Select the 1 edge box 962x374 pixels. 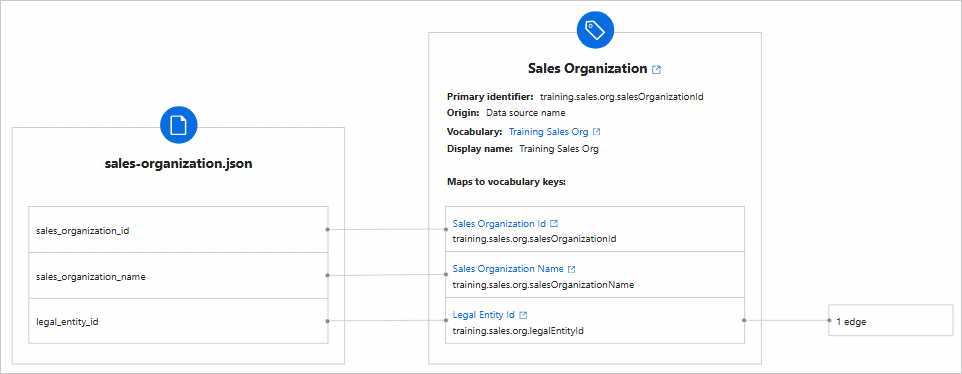[x=890, y=320]
